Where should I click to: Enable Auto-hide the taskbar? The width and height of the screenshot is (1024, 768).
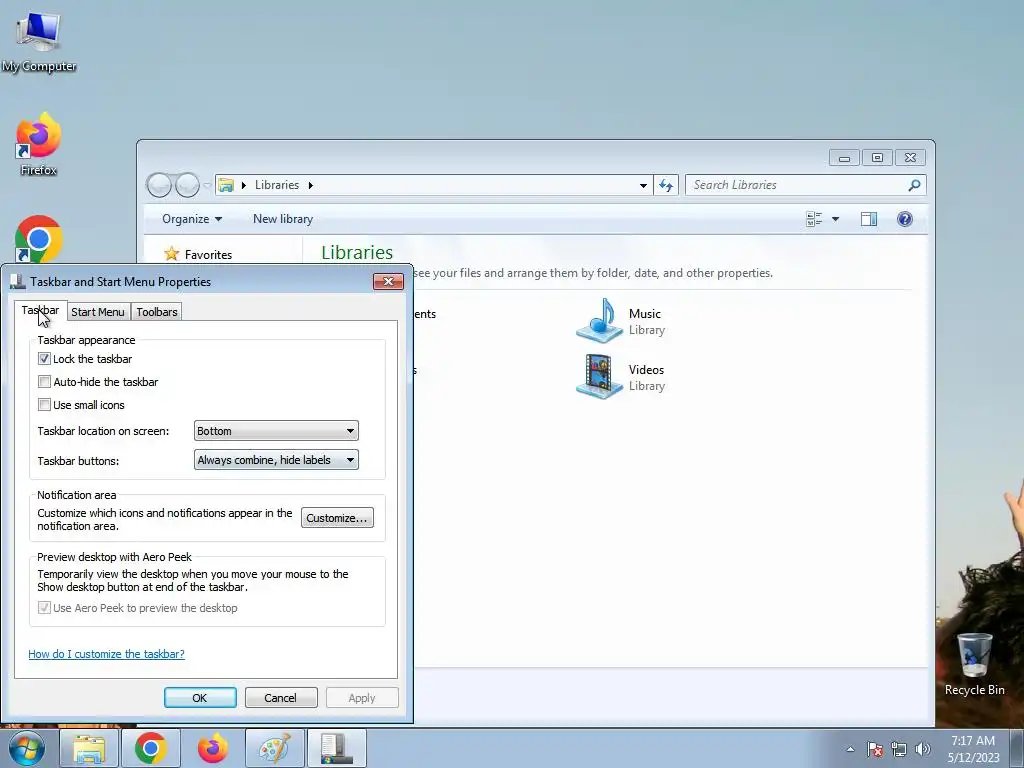click(44, 381)
